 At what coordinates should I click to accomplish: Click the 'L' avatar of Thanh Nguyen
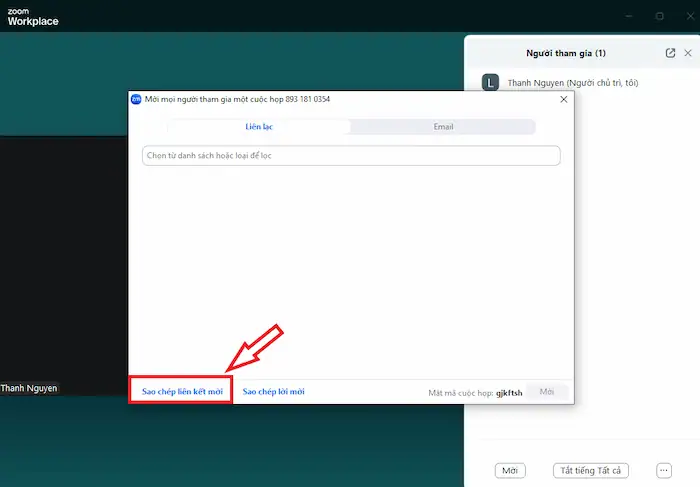(x=490, y=83)
